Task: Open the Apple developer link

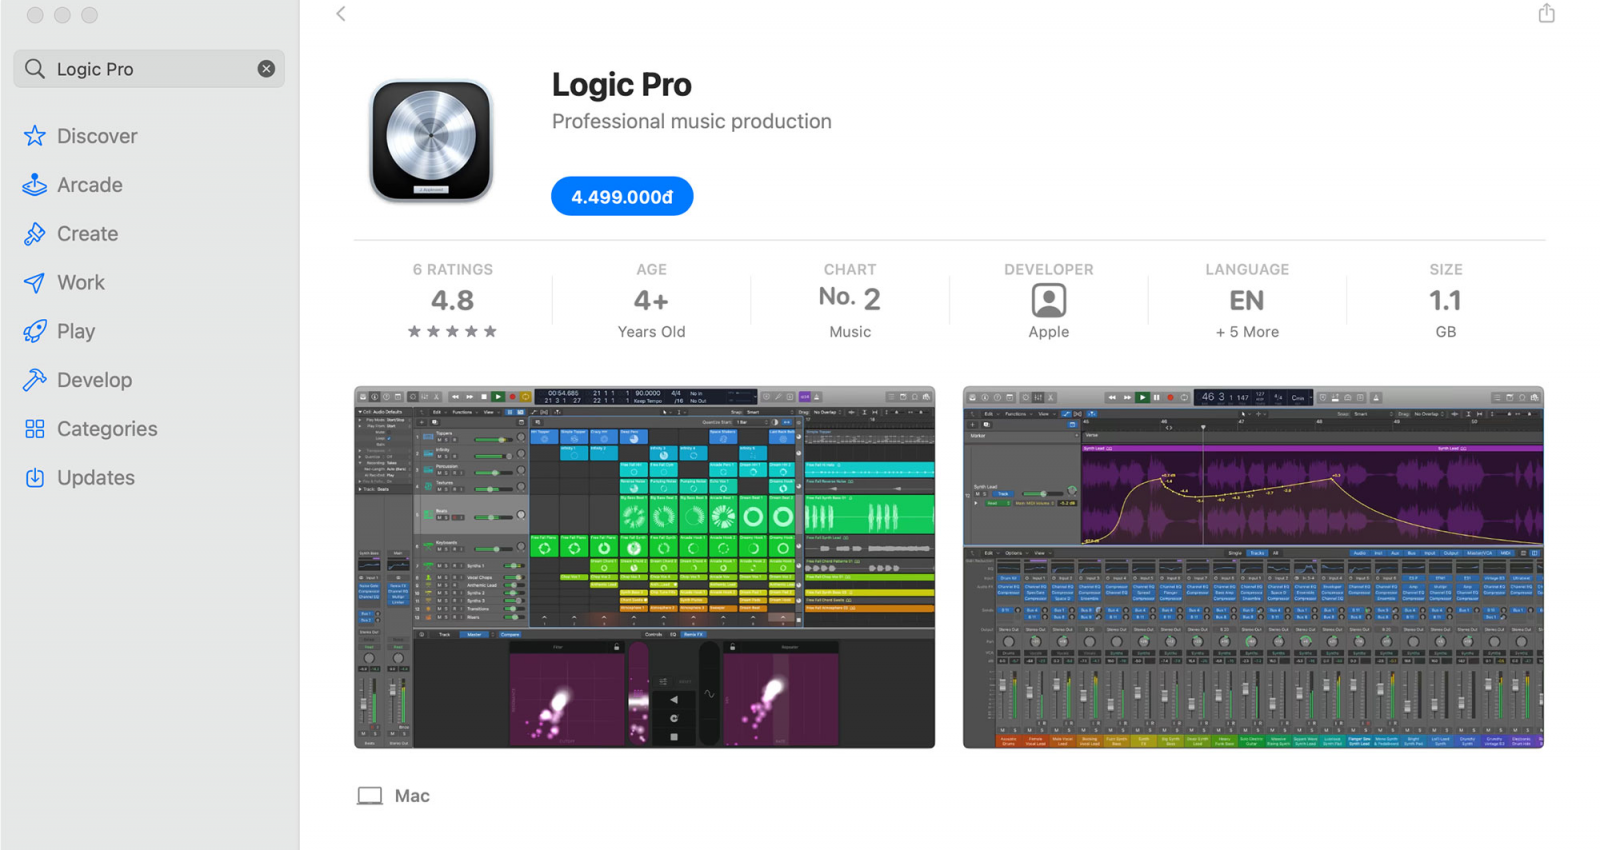Action: (1048, 332)
